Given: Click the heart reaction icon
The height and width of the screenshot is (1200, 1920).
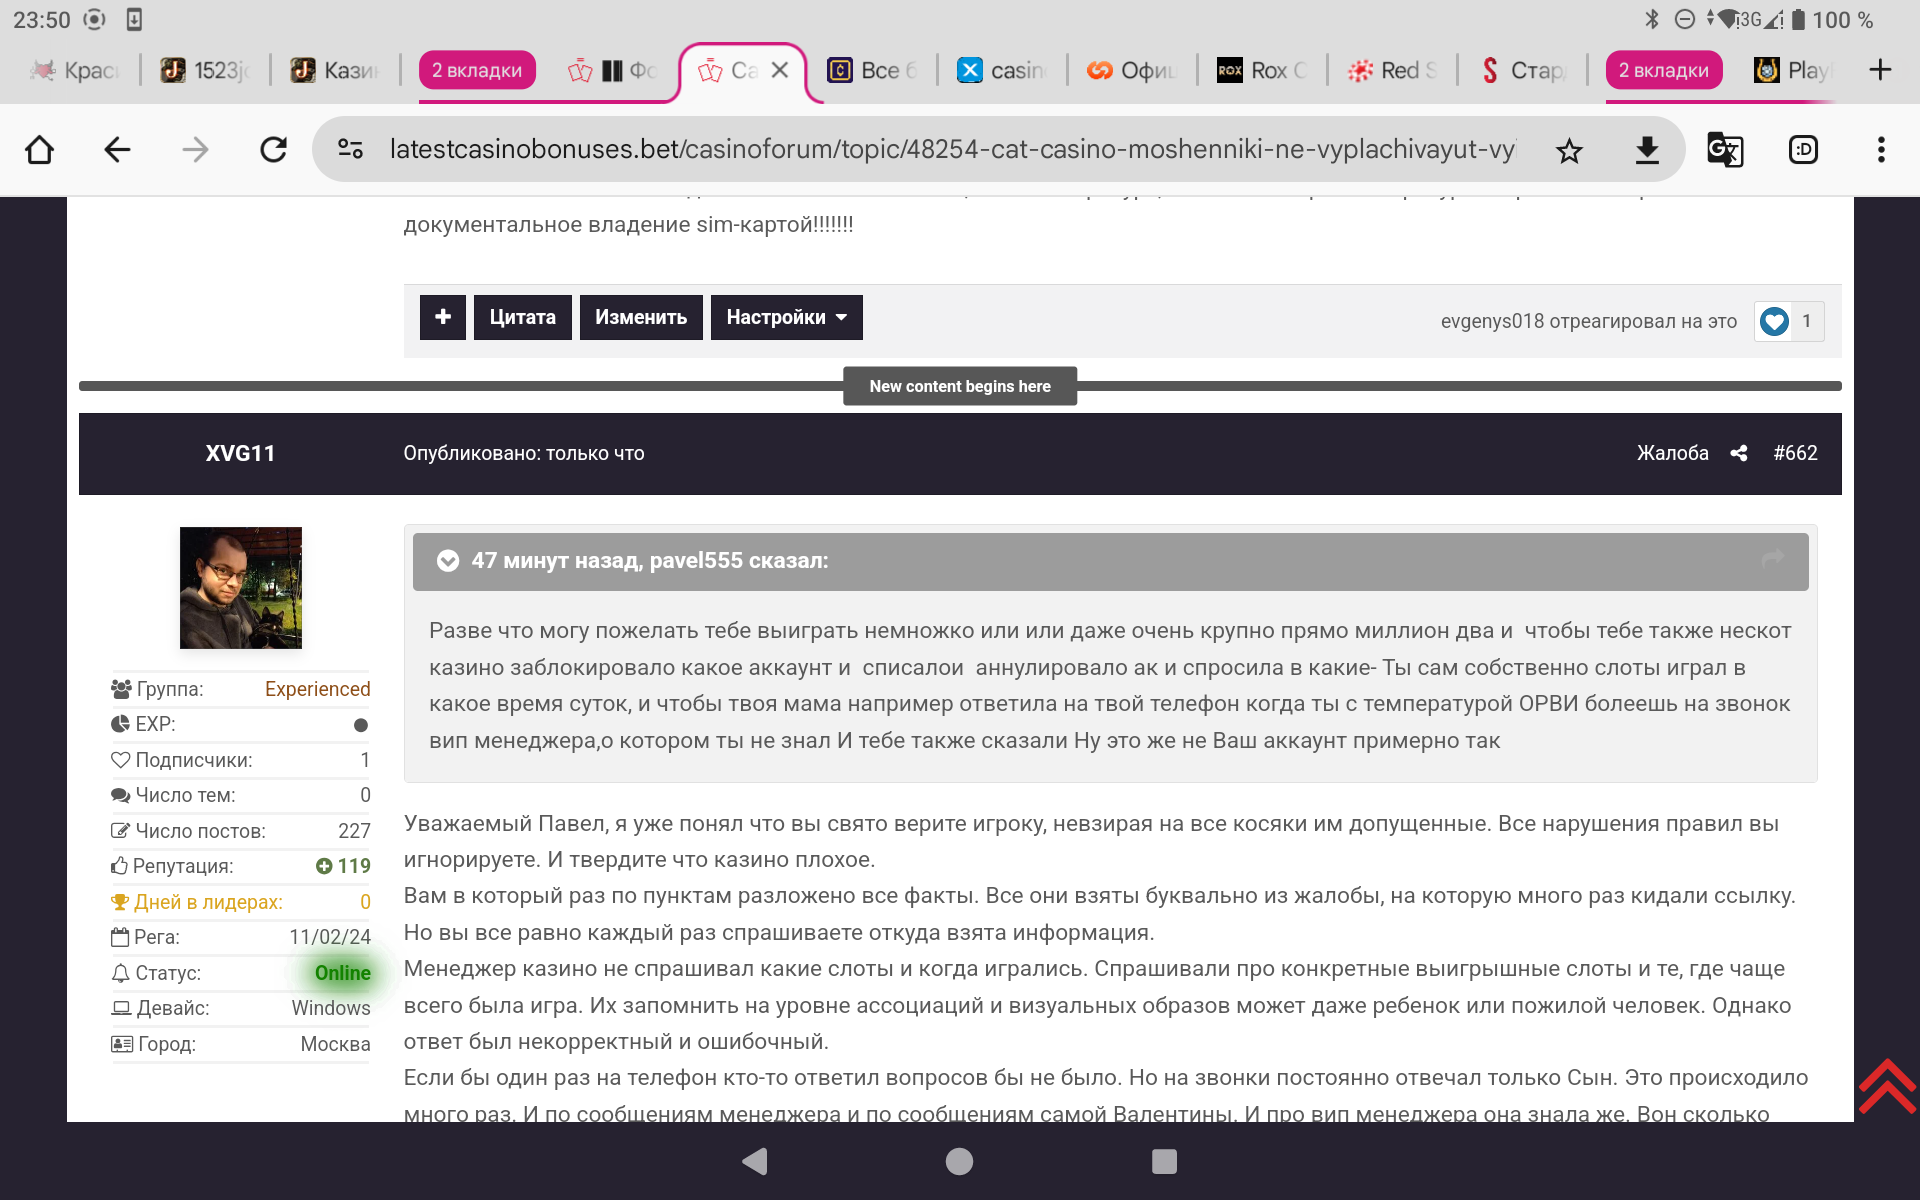Looking at the screenshot, I should (x=1774, y=321).
